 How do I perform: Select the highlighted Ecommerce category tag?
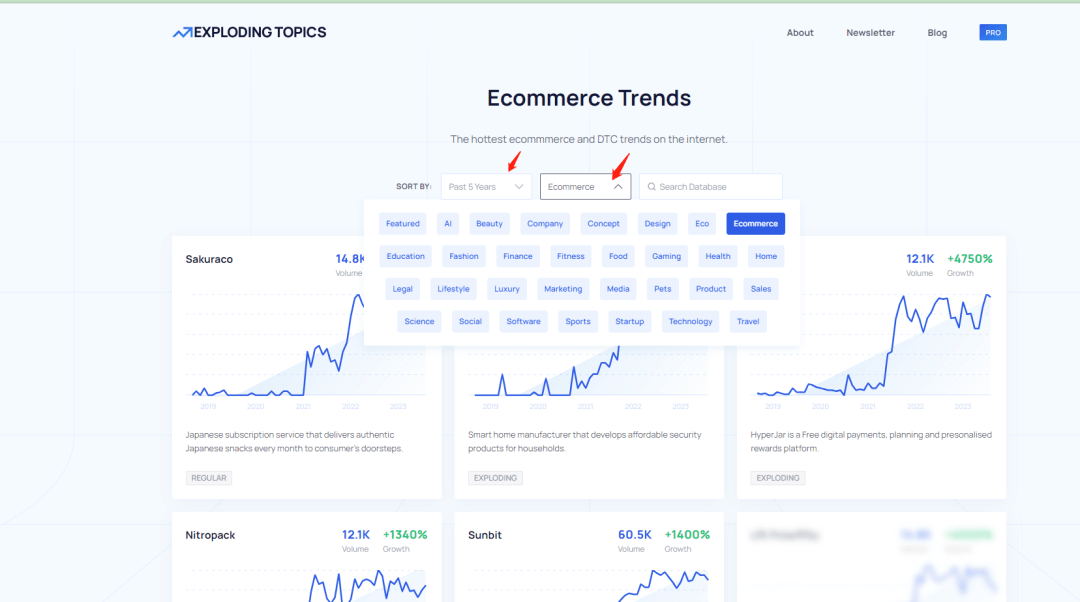click(x=755, y=224)
